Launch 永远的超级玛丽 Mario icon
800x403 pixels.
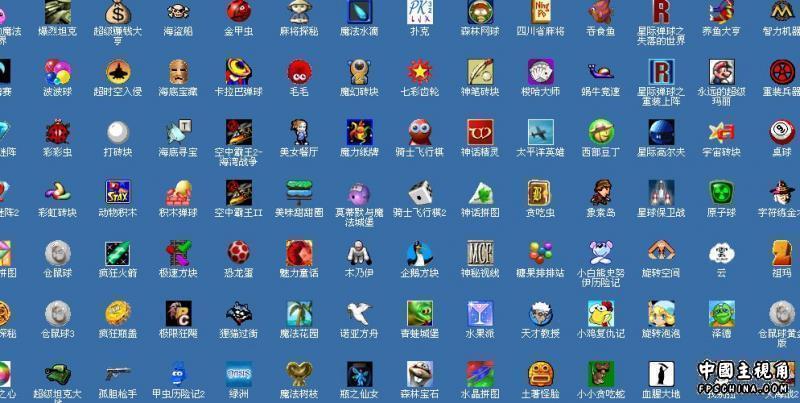tap(721, 72)
